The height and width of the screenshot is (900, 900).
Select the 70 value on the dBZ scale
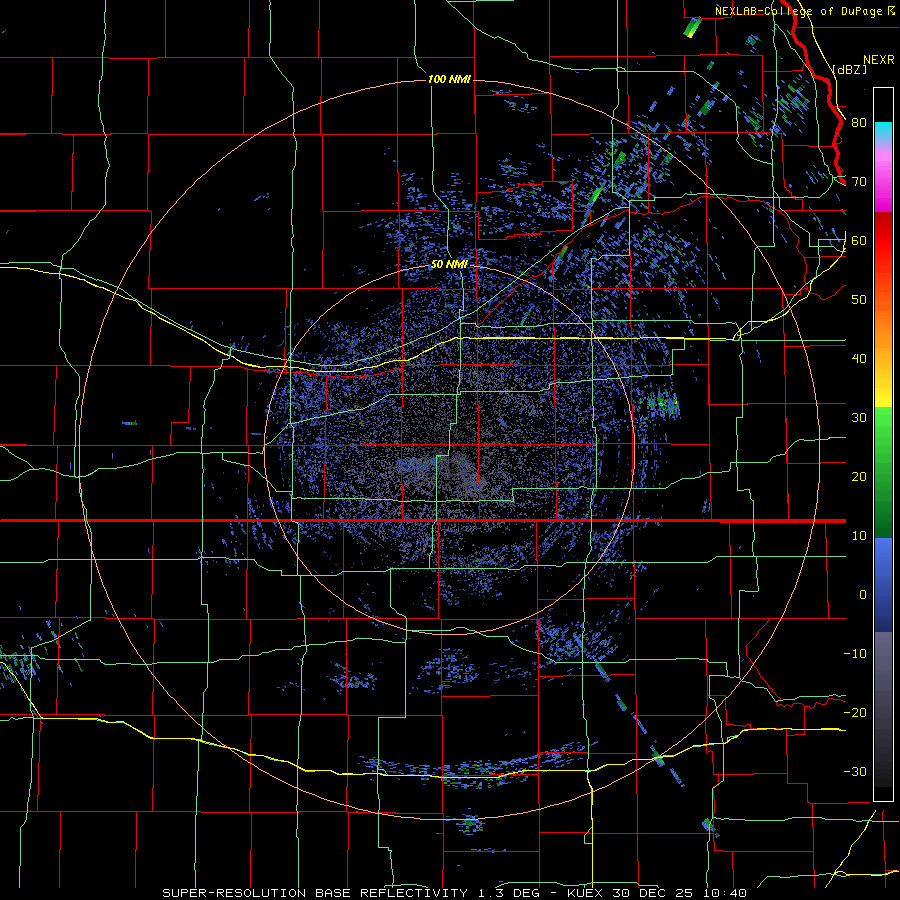[859, 182]
